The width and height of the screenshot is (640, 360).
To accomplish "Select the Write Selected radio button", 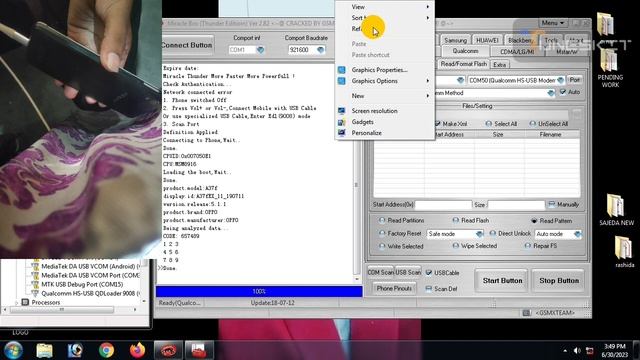I will point(382,246).
